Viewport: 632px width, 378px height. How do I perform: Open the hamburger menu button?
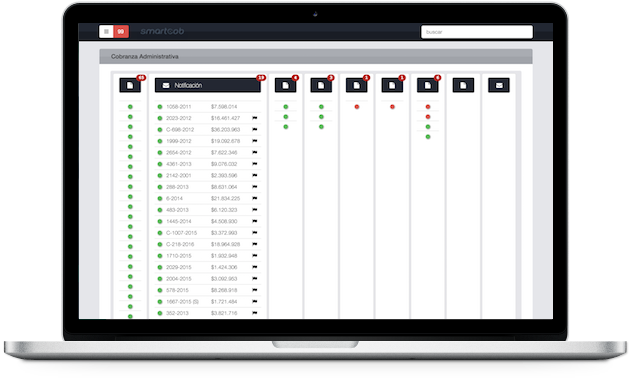106,31
